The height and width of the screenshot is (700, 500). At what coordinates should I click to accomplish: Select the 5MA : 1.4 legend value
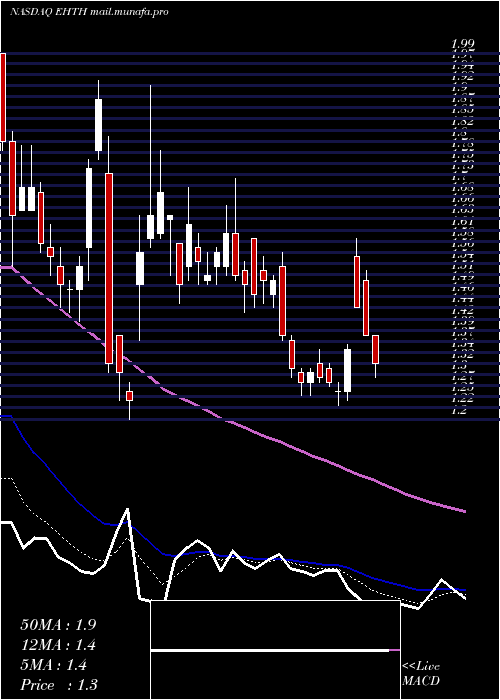[x=54, y=665]
